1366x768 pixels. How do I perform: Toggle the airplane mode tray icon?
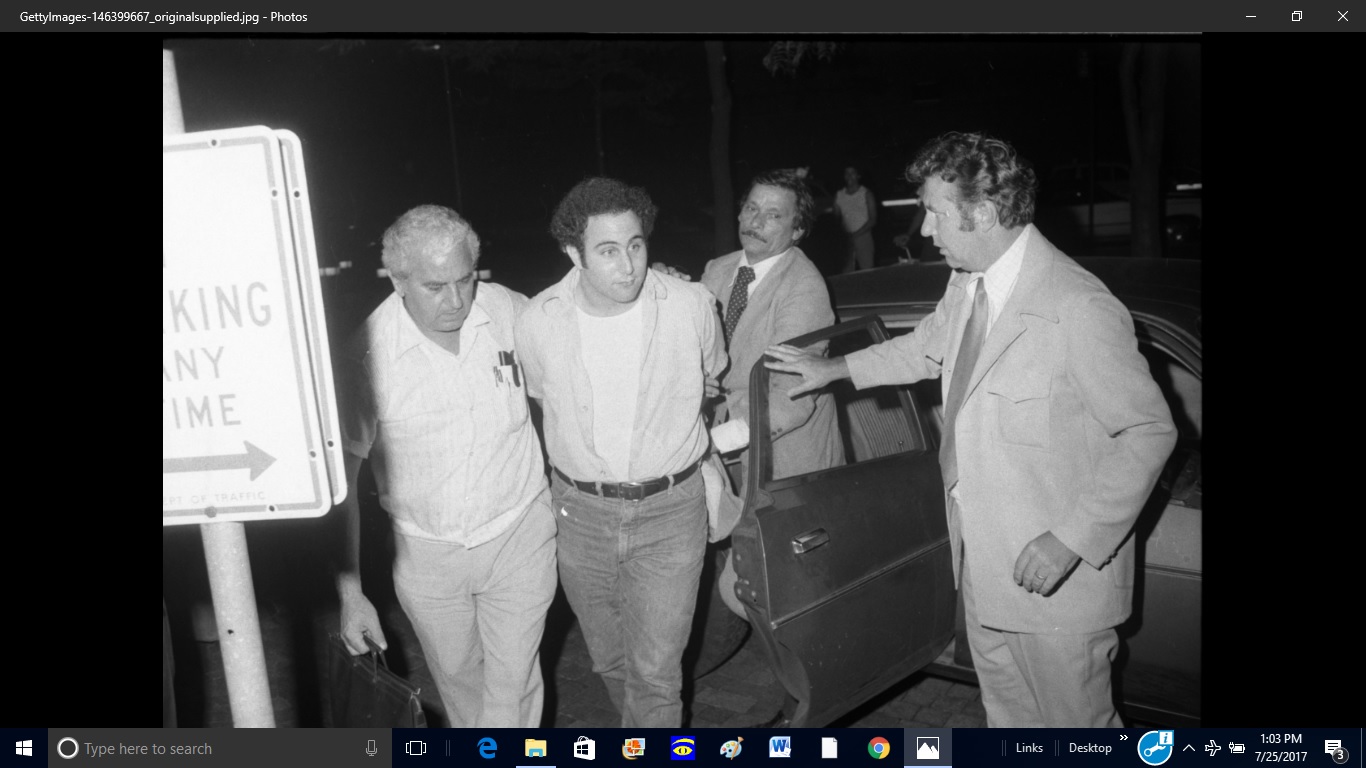click(x=1213, y=748)
